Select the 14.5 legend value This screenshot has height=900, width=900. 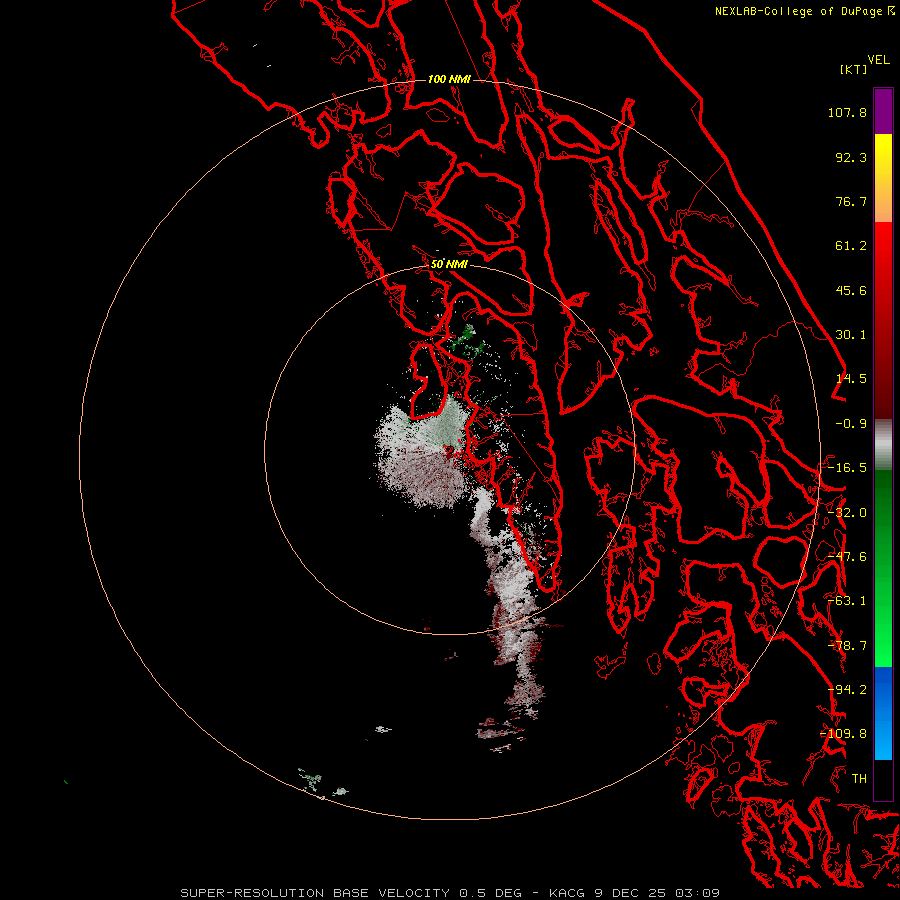pyautogui.click(x=851, y=379)
